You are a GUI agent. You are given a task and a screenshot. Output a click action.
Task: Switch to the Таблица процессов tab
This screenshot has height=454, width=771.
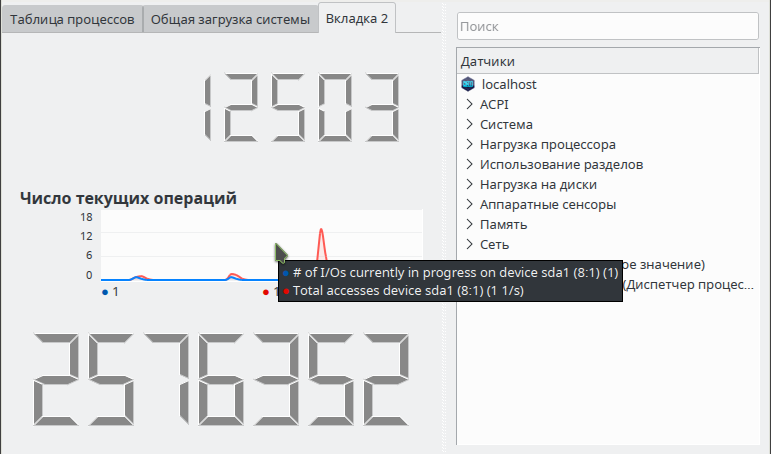72,20
